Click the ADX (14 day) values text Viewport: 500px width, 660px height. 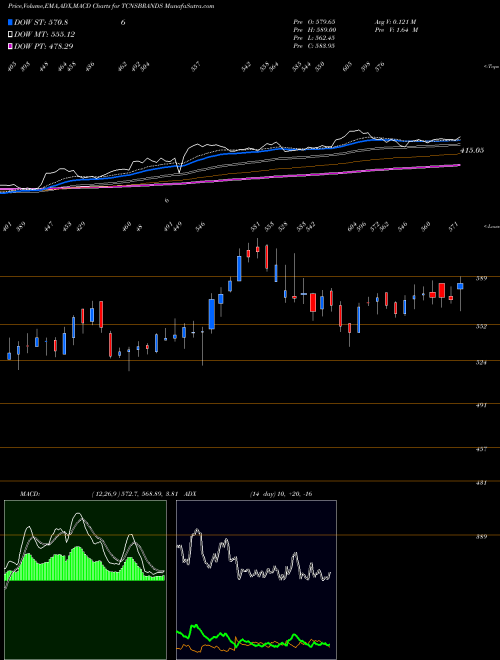point(281,494)
